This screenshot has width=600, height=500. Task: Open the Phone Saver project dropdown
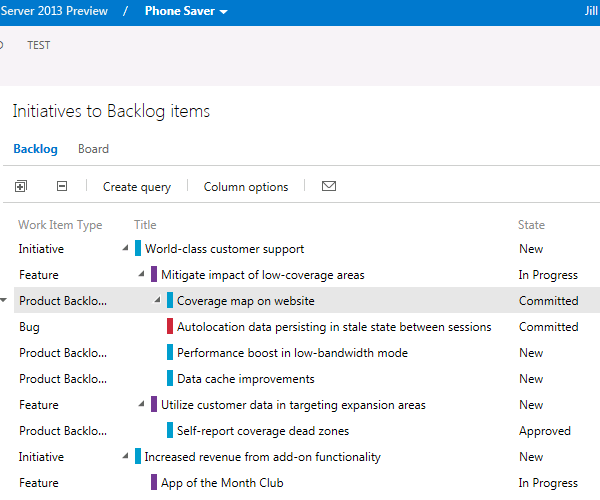tap(186, 12)
